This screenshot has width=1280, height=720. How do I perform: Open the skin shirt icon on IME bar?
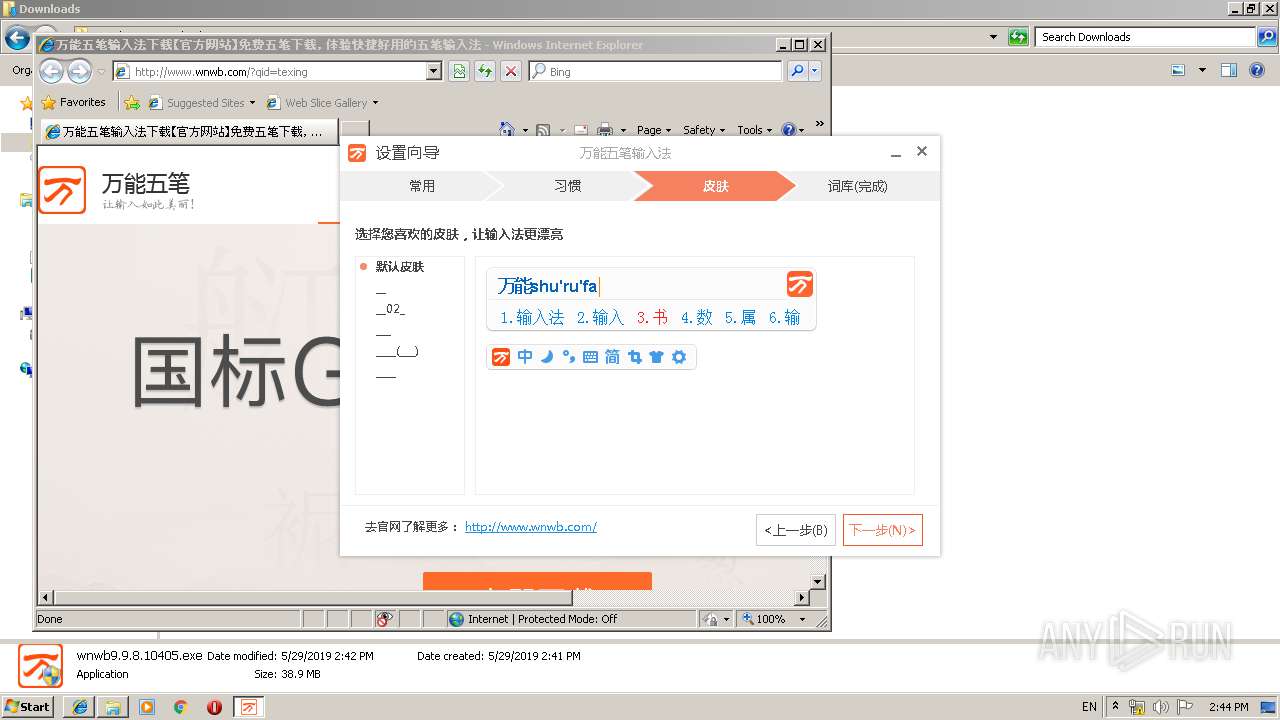click(x=656, y=357)
